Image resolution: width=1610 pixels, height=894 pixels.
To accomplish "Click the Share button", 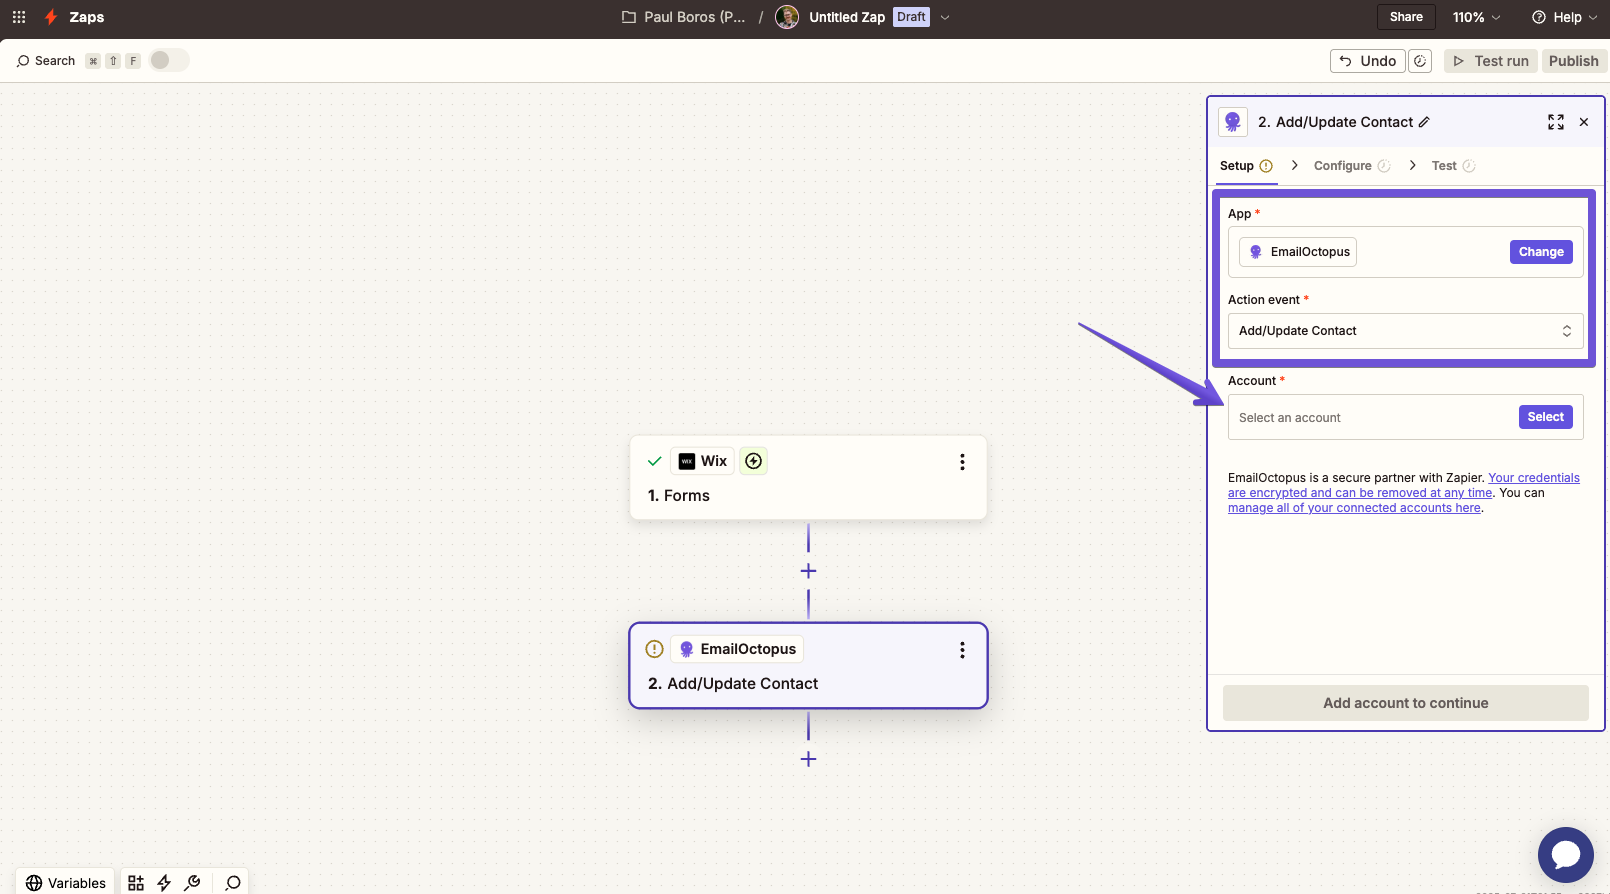I will tap(1406, 17).
